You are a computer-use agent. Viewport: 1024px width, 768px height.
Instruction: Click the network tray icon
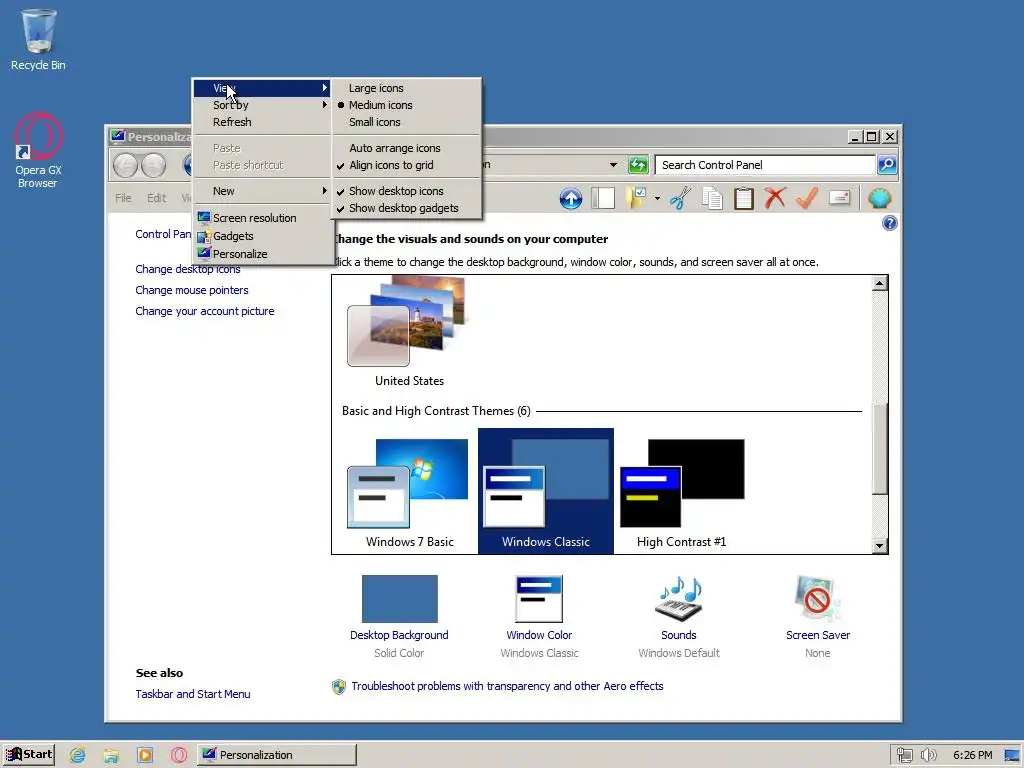904,755
